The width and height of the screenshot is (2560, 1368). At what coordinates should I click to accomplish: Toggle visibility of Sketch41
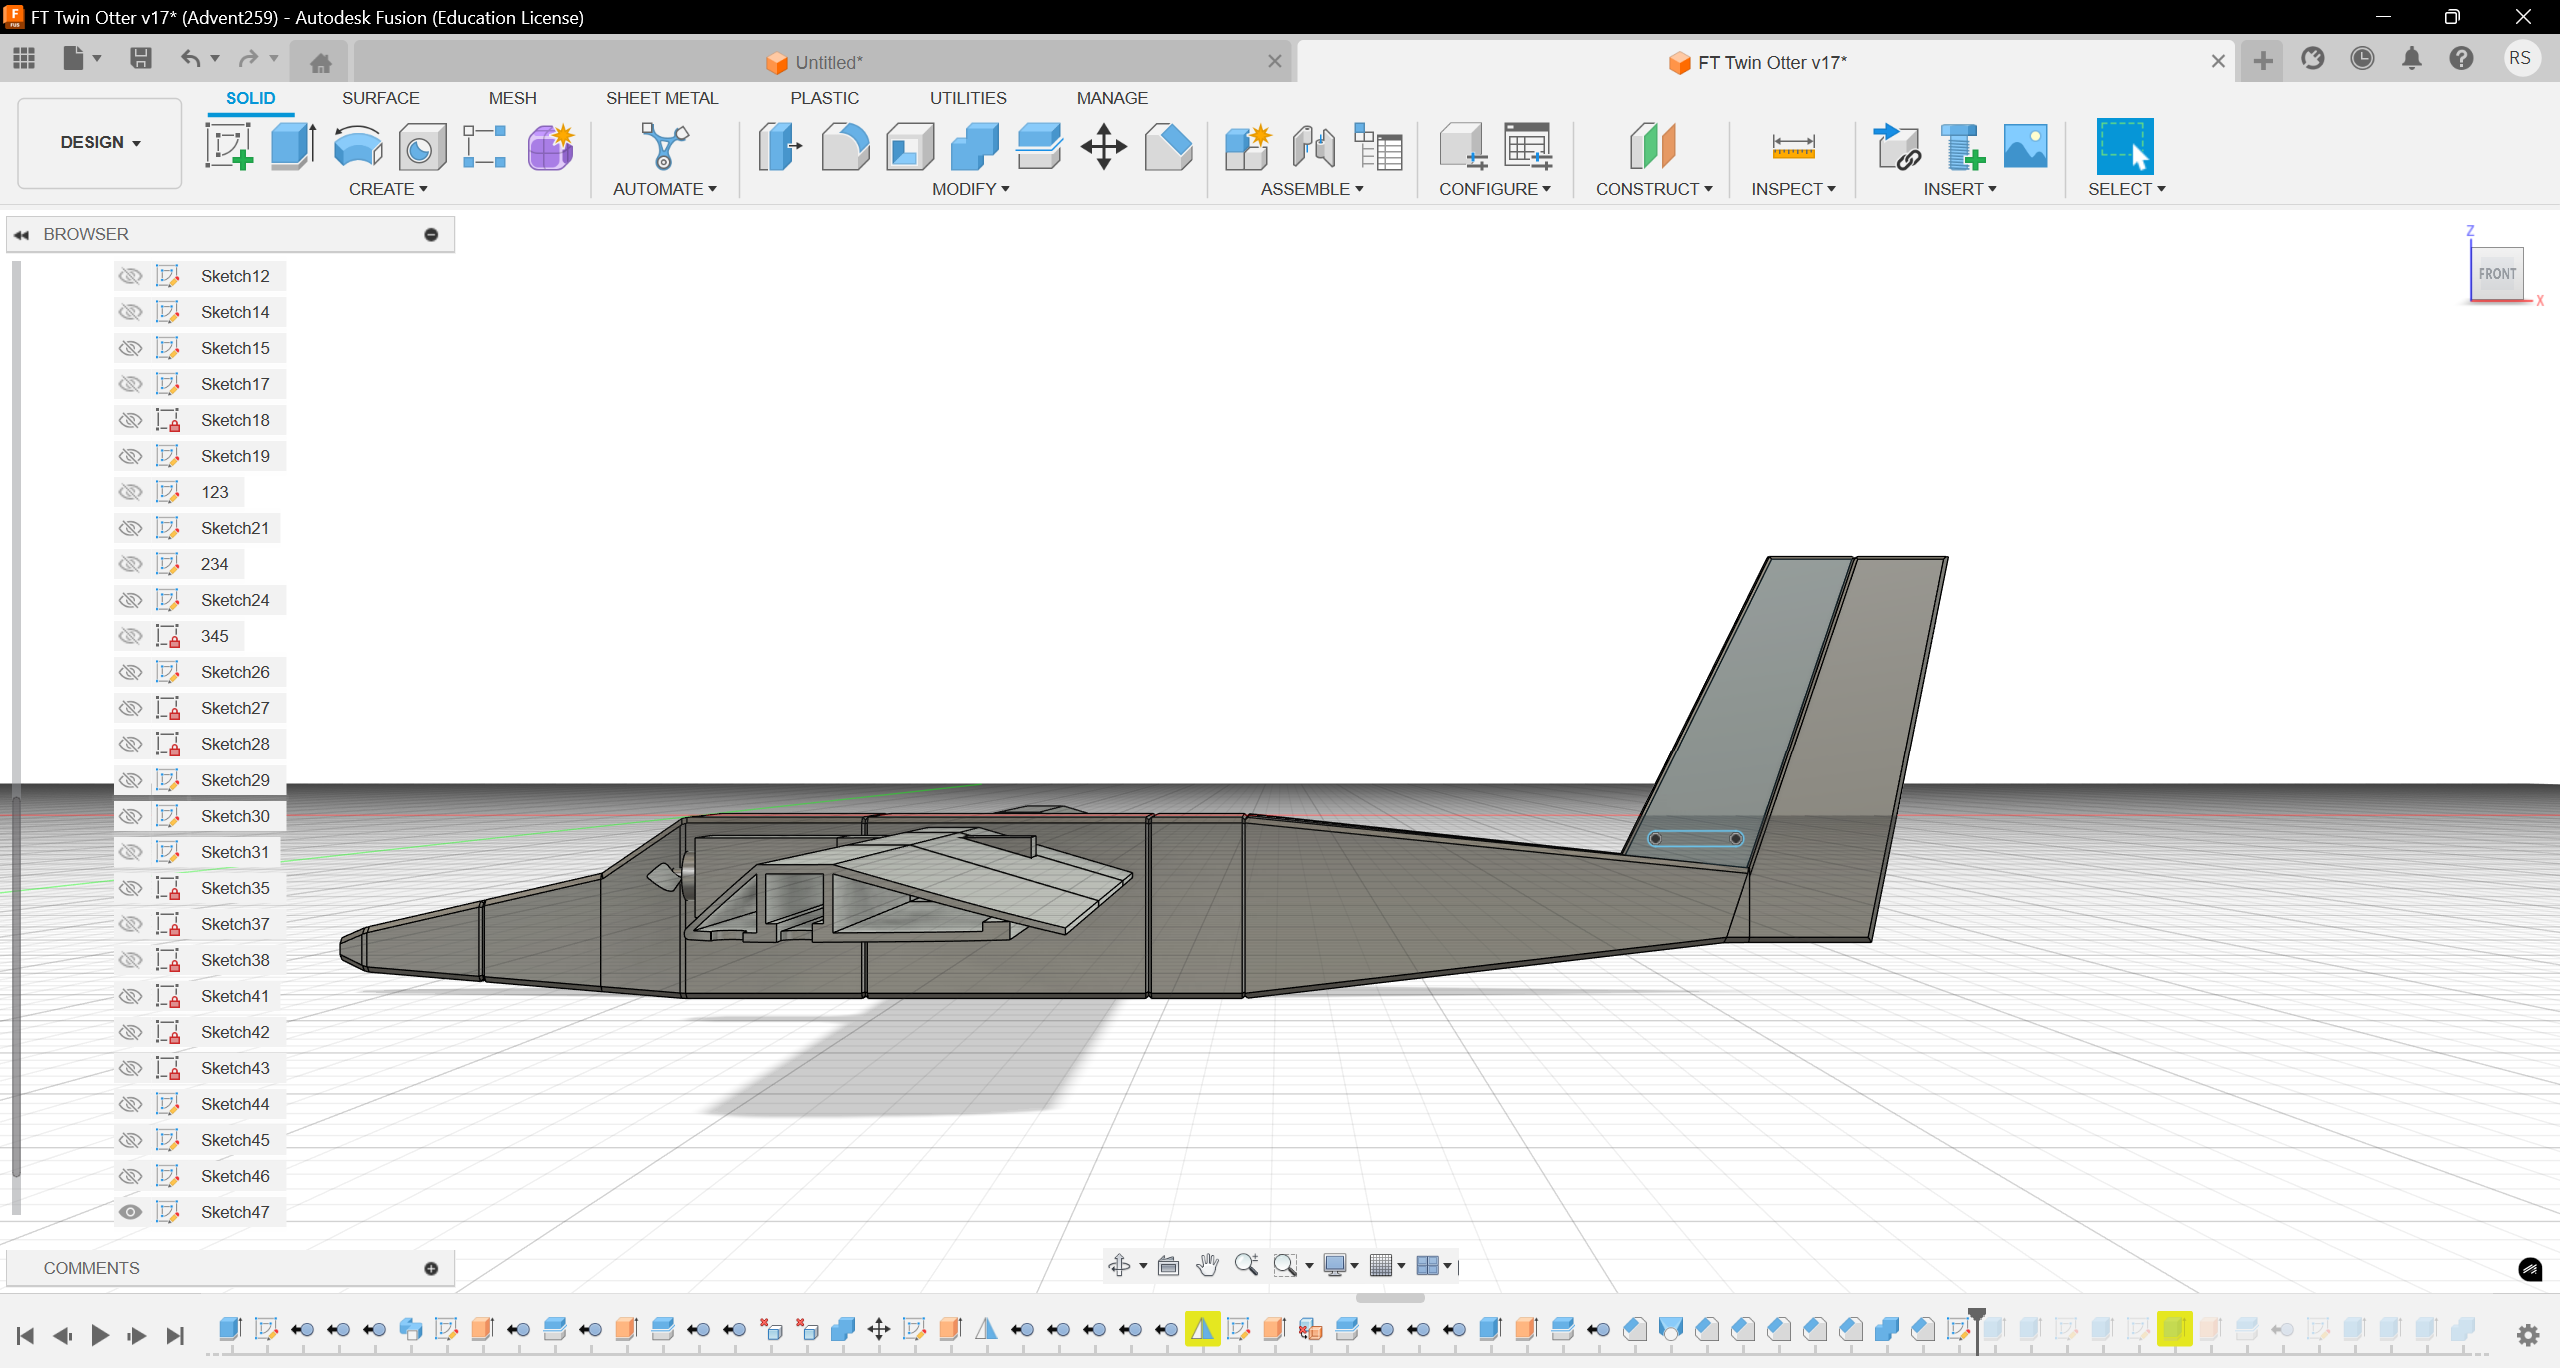[130, 996]
